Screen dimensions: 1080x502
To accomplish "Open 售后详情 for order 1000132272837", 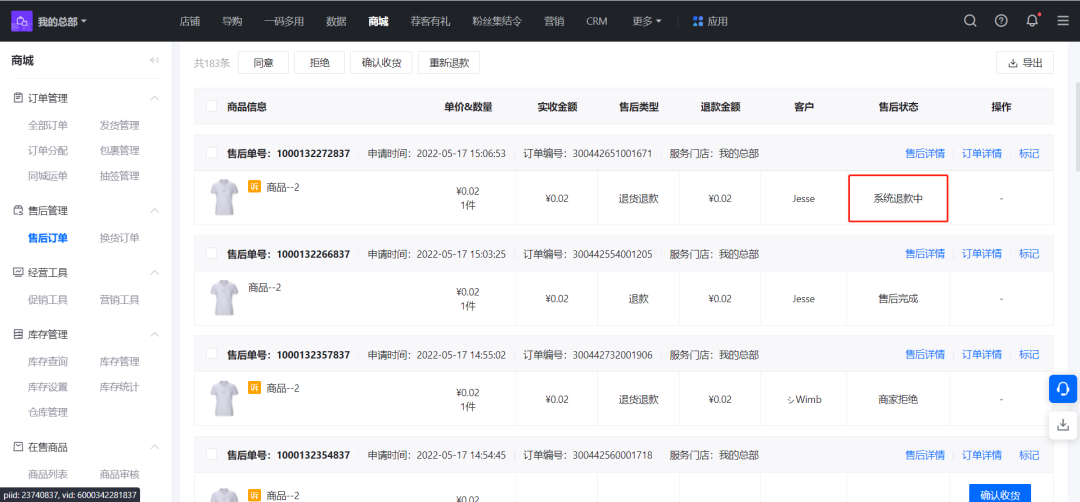I will click(924, 154).
